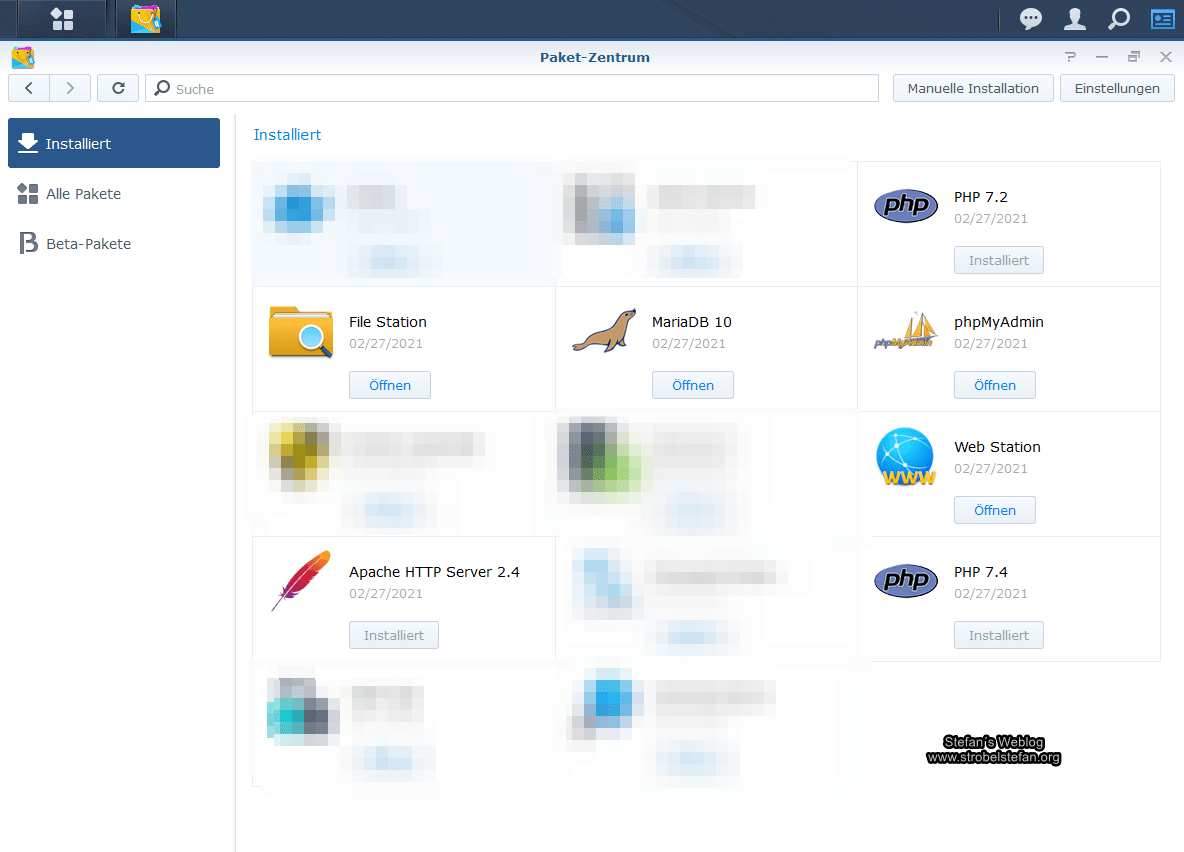Select 'Beta-Pakete' in the sidebar
This screenshot has height=852, width=1184.
click(x=88, y=243)
